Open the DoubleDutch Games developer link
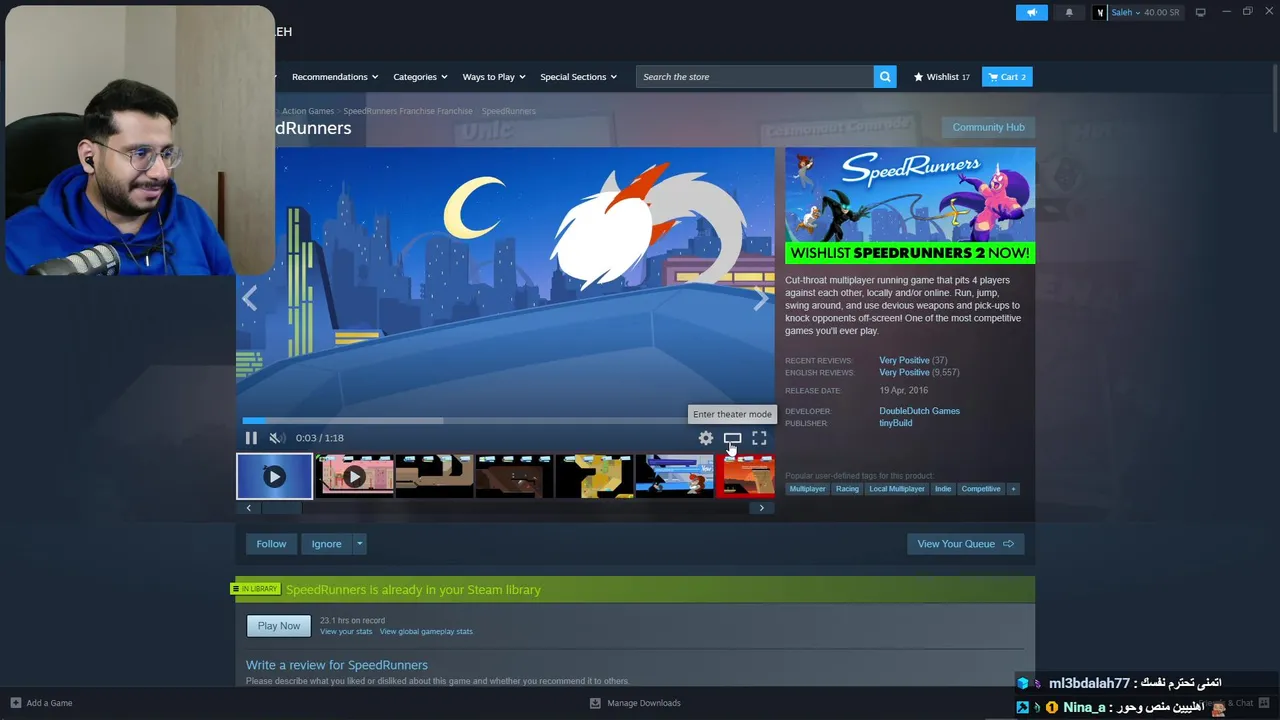The height and width of the screenshot is (720, 1280). tap(919, 411)
